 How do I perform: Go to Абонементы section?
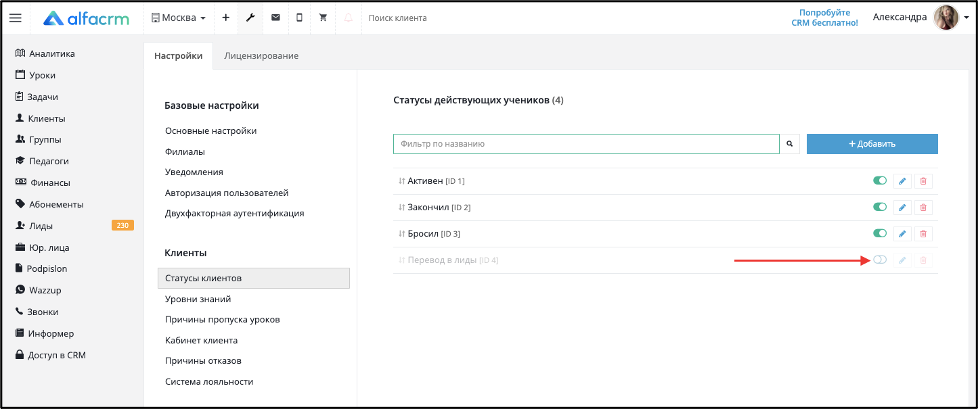[x=49, y=204]
